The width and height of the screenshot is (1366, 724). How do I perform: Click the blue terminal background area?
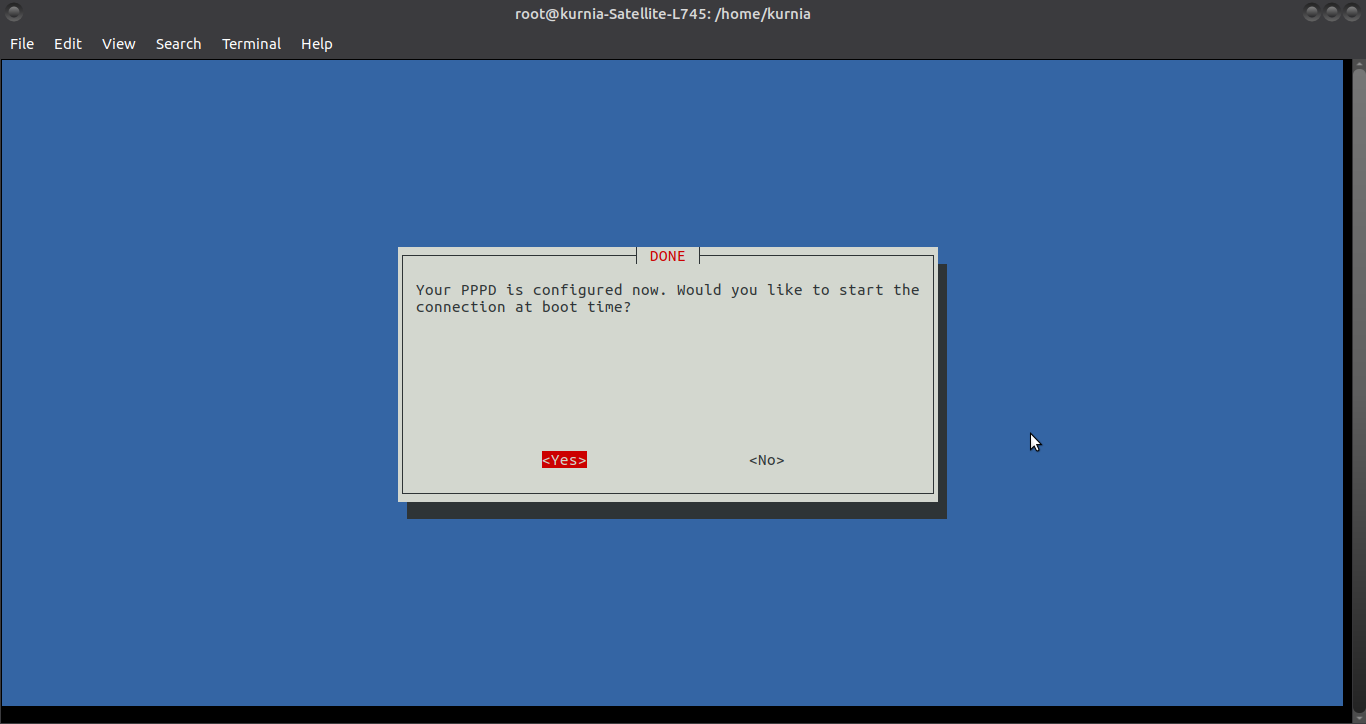click(200, 600)
